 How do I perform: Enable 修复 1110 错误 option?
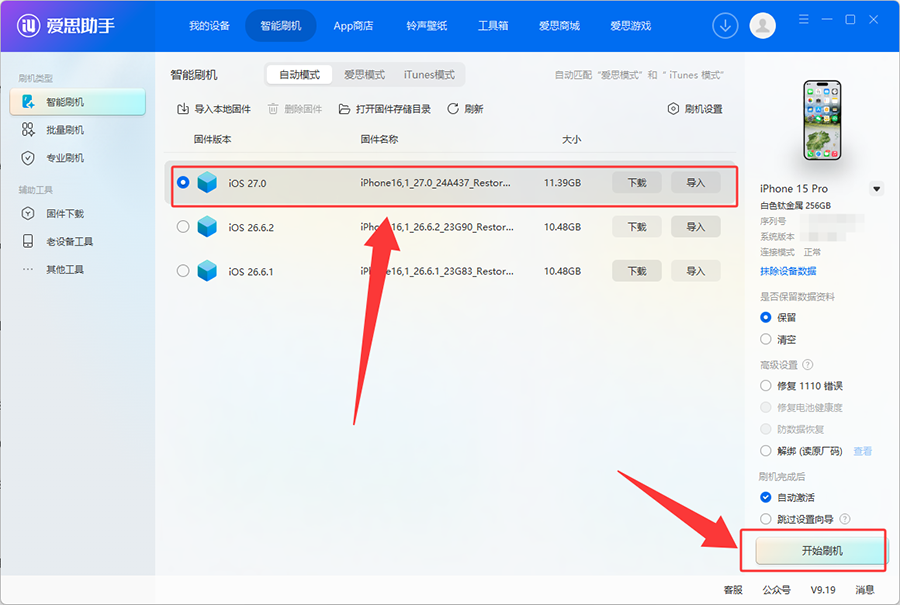766,386
